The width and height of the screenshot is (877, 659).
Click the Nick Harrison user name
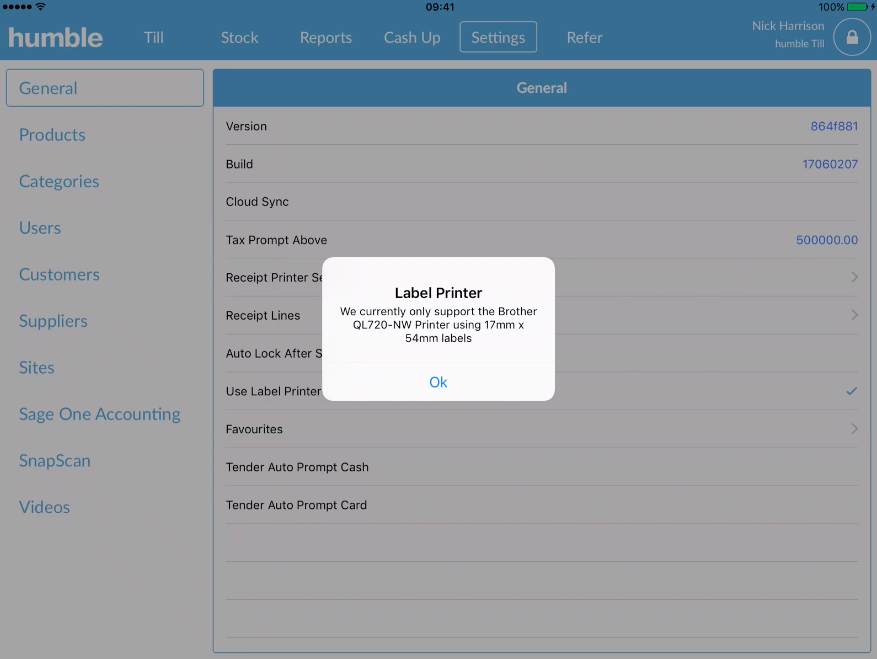coord(788,26)
